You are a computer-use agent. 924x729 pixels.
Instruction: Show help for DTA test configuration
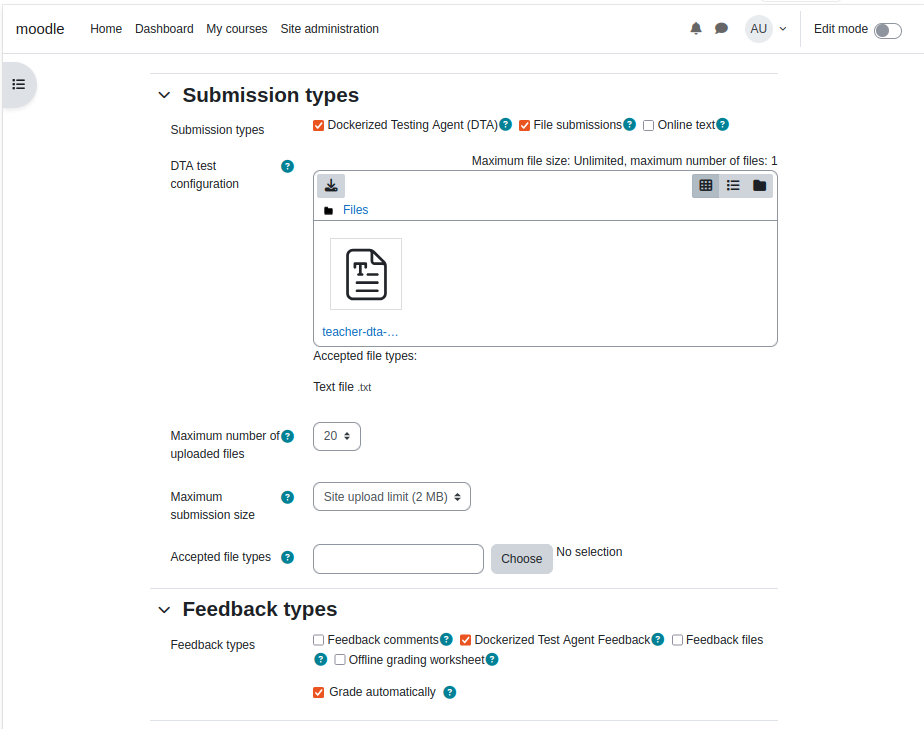click(288, 166)
